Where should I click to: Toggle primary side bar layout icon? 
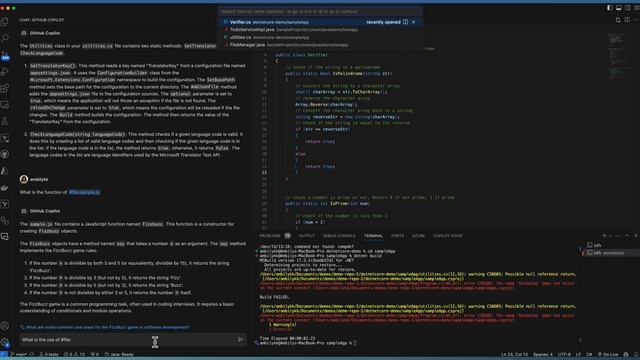coord(609,8)
